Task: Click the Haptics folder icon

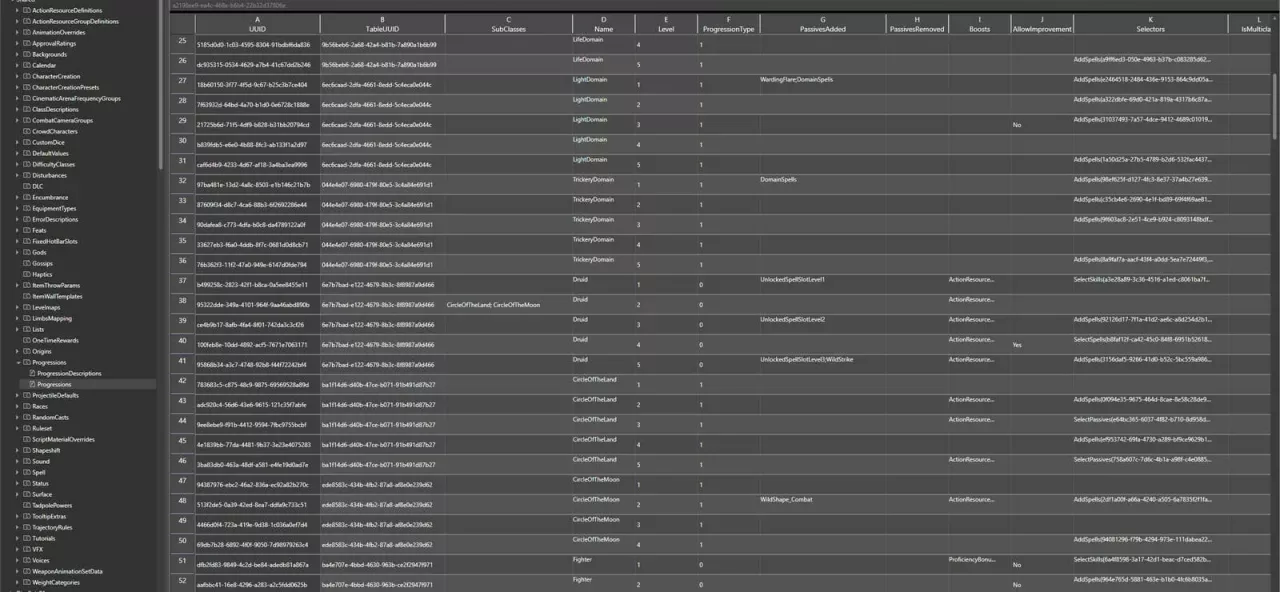Action: click(27, 274)
